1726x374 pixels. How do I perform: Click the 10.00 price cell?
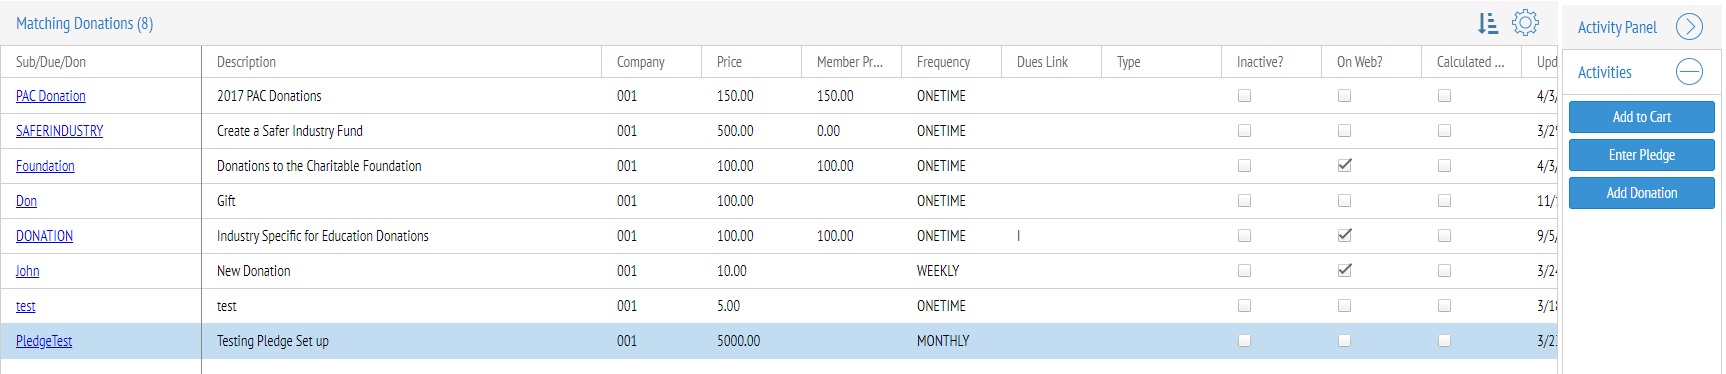(751, 271)
